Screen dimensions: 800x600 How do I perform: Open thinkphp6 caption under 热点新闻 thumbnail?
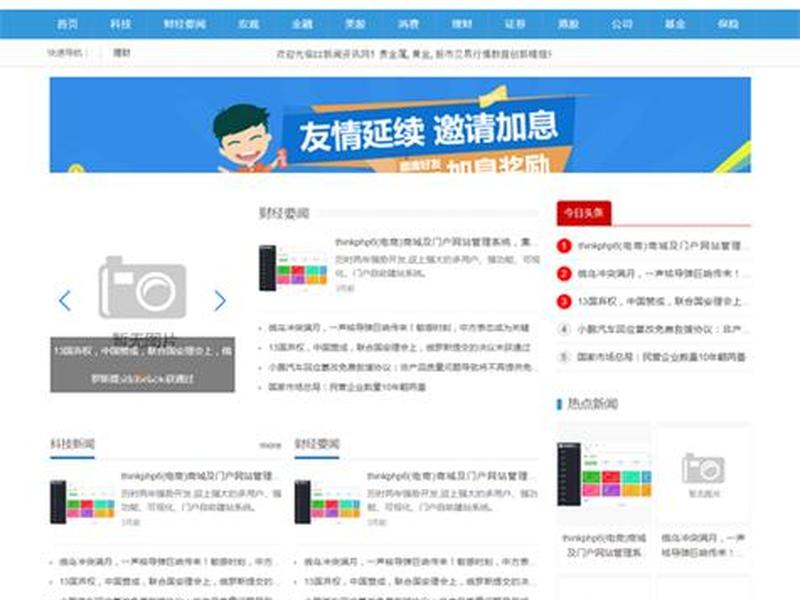(604, 545)
